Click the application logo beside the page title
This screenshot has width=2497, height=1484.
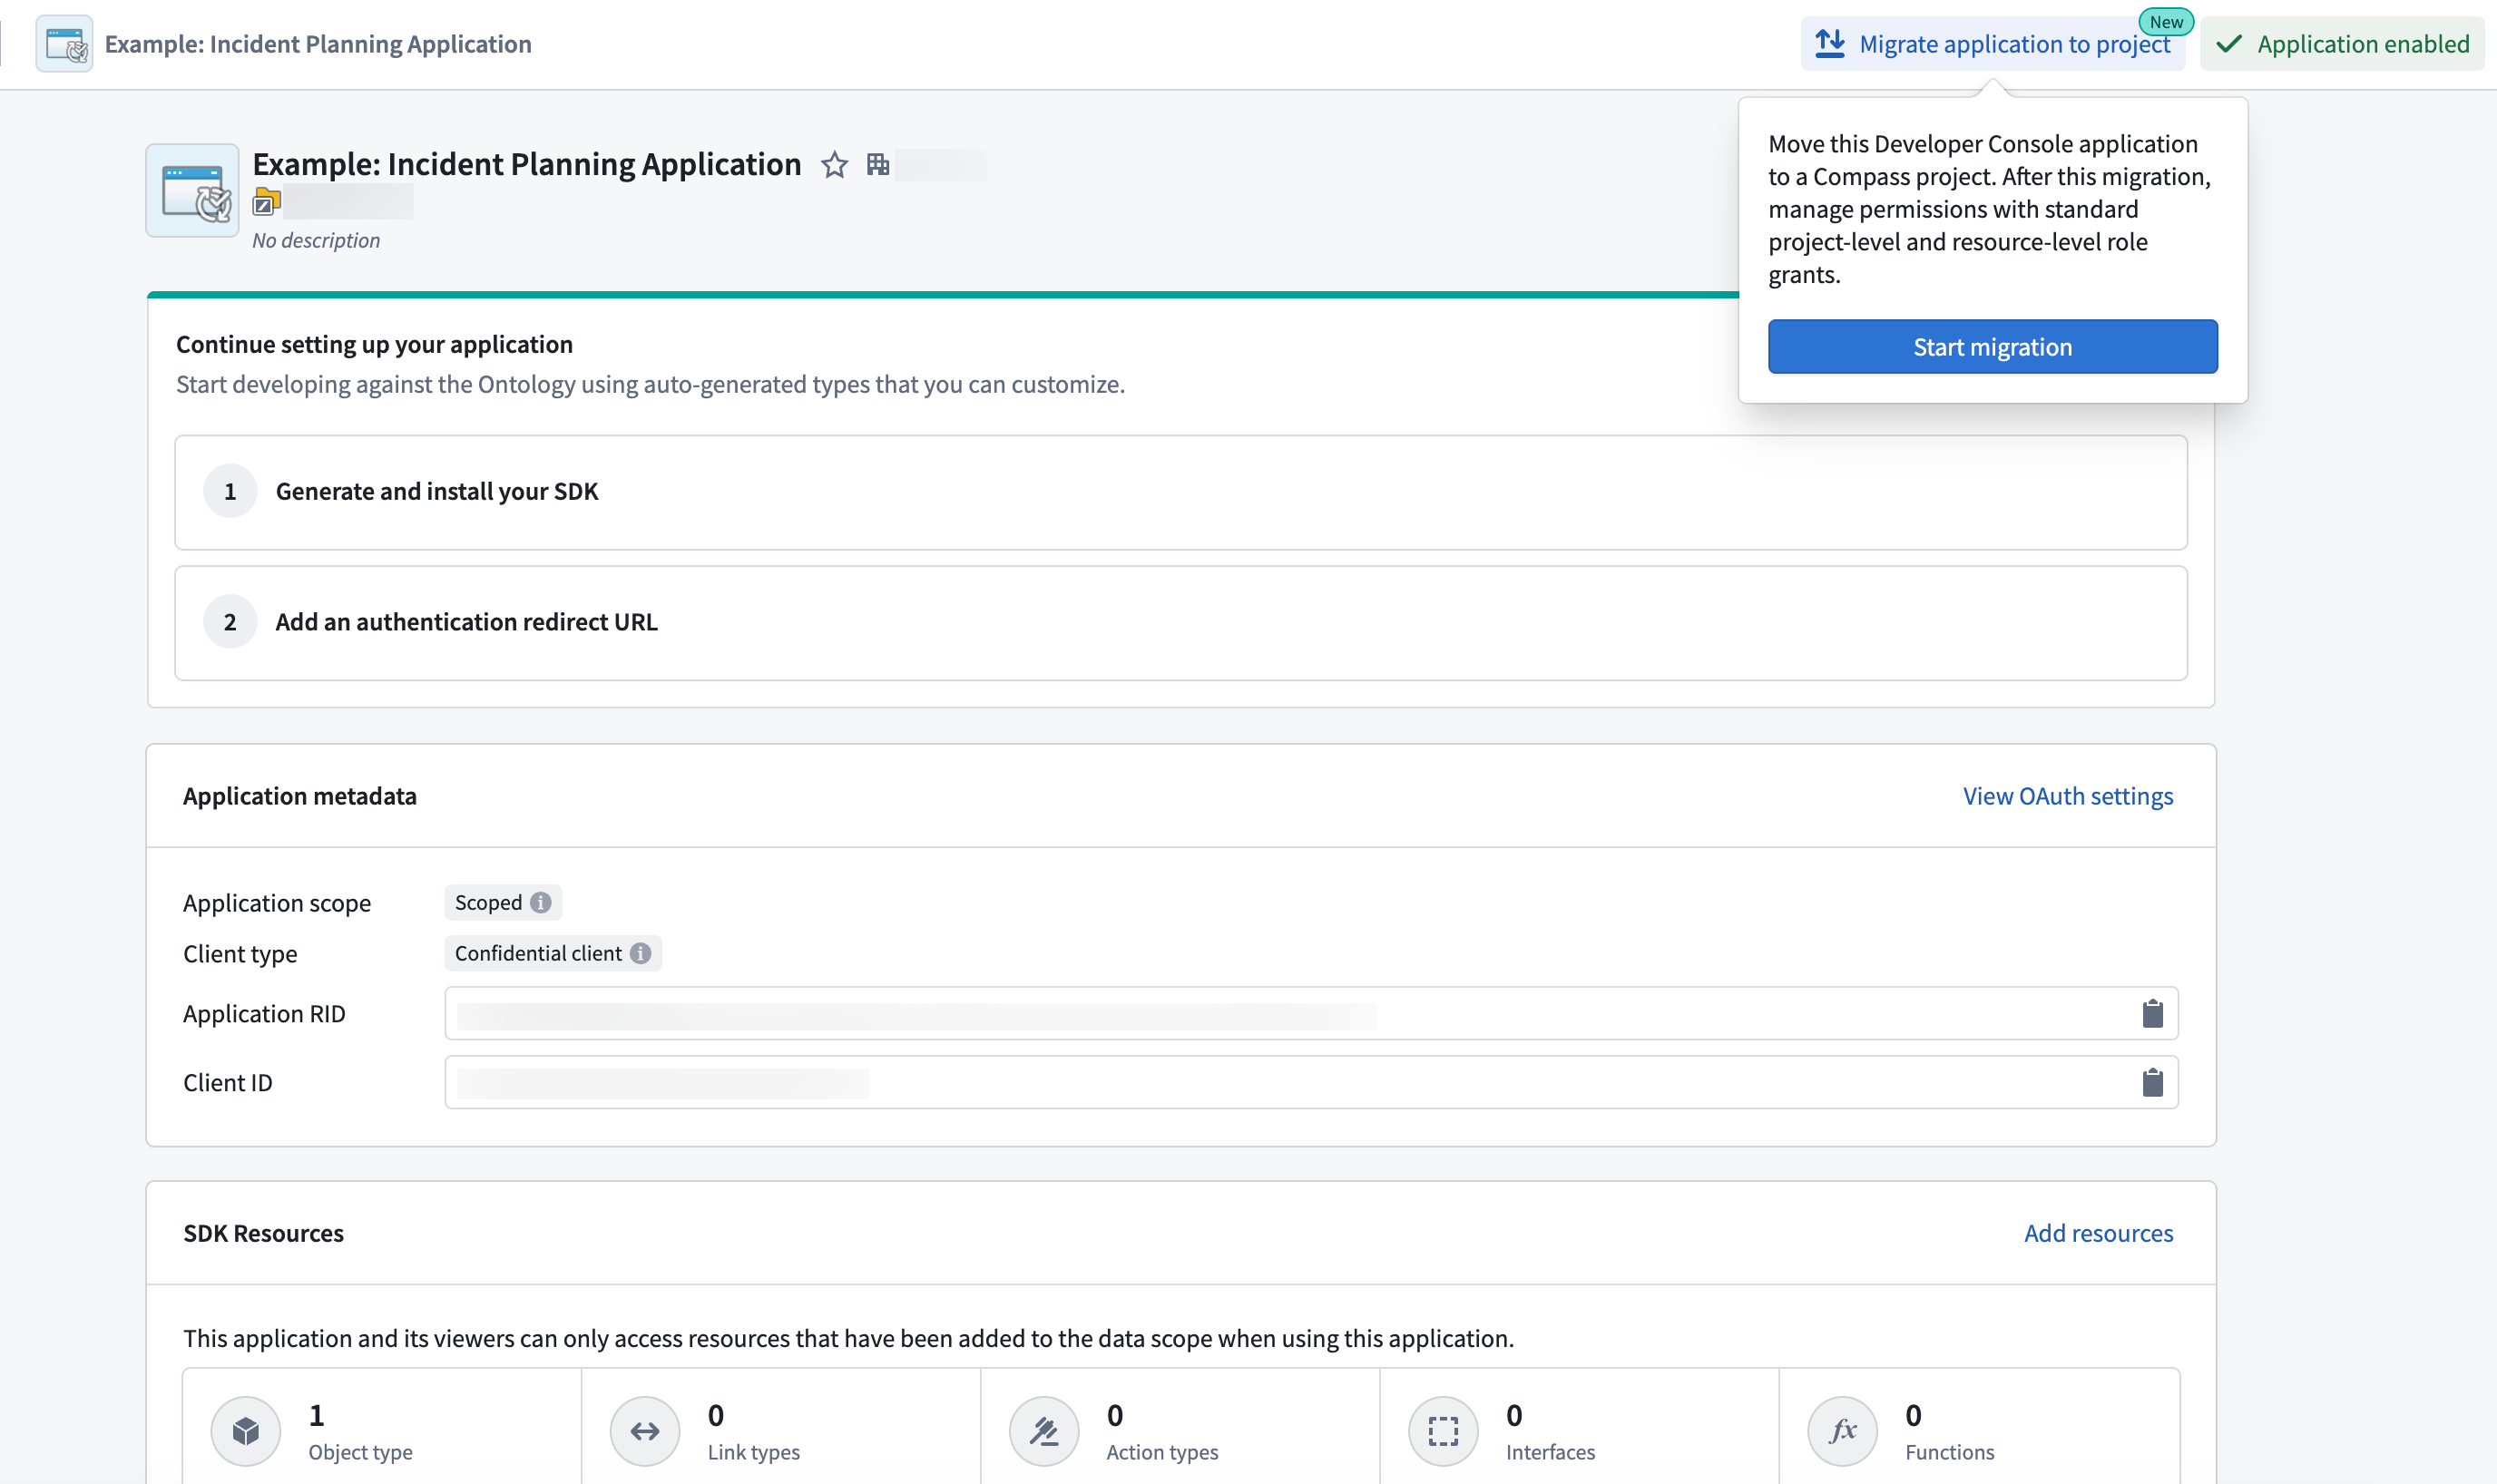tap(191, 190)
